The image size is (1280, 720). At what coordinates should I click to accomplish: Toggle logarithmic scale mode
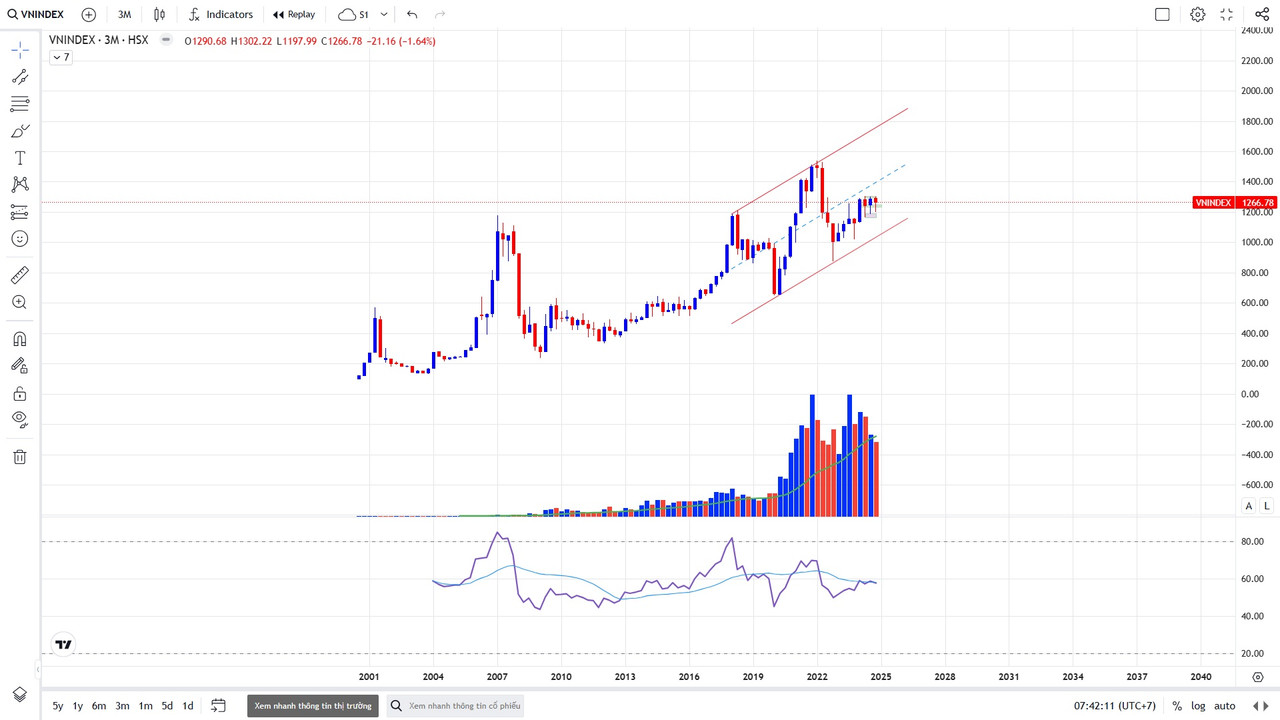coord(1198,706)
